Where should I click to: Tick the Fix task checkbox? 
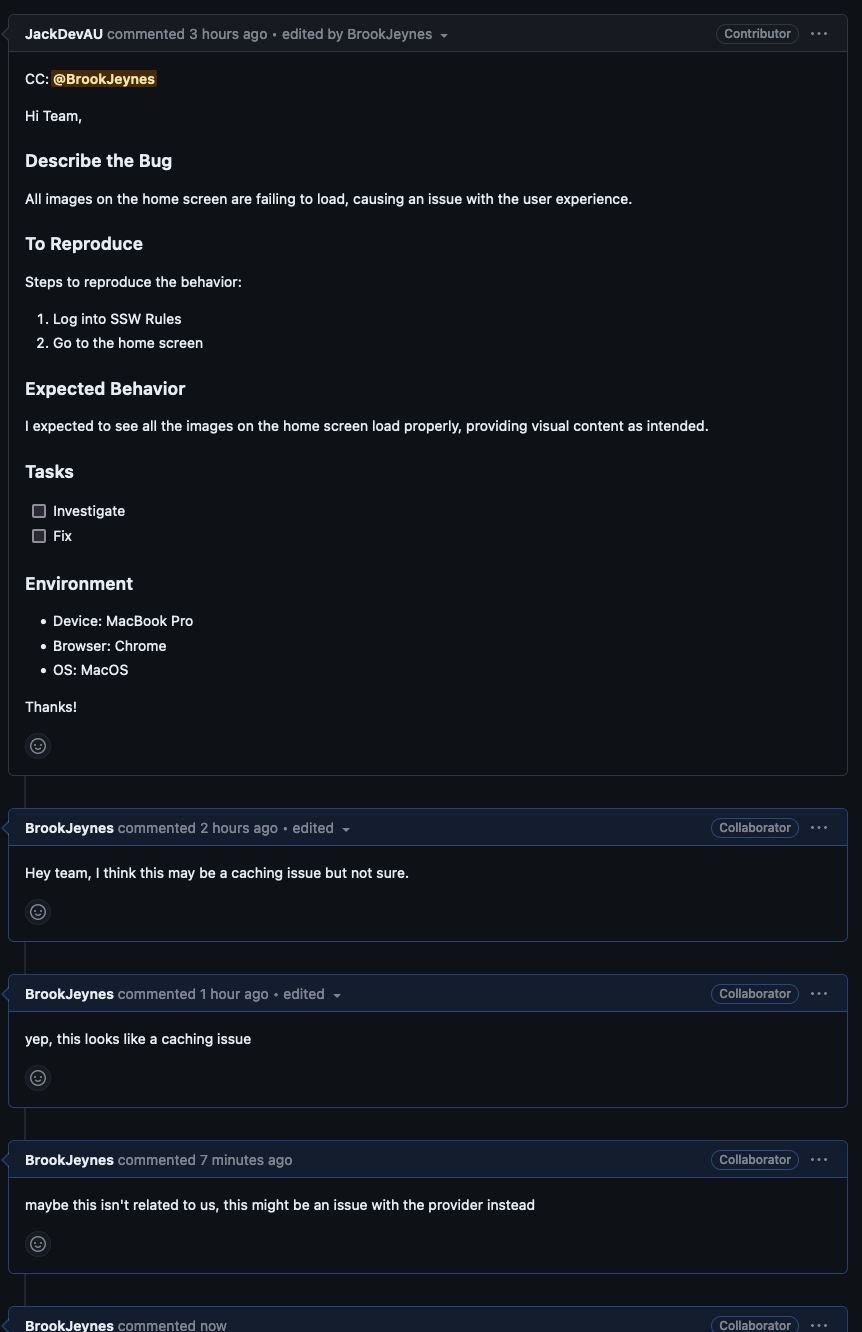(x=39, y=536)
